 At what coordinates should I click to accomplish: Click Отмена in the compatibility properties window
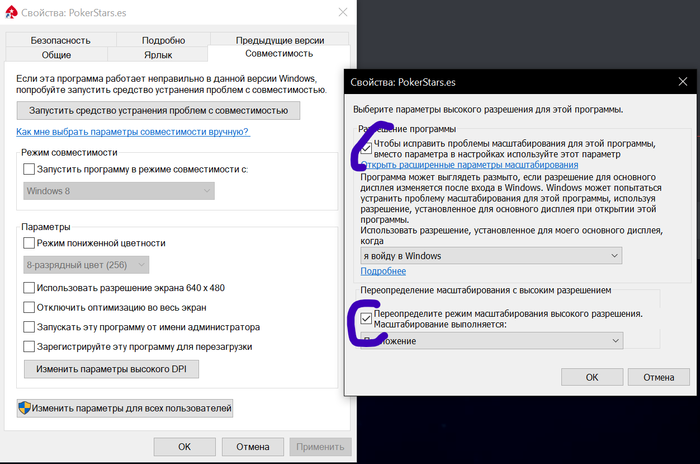253,447
